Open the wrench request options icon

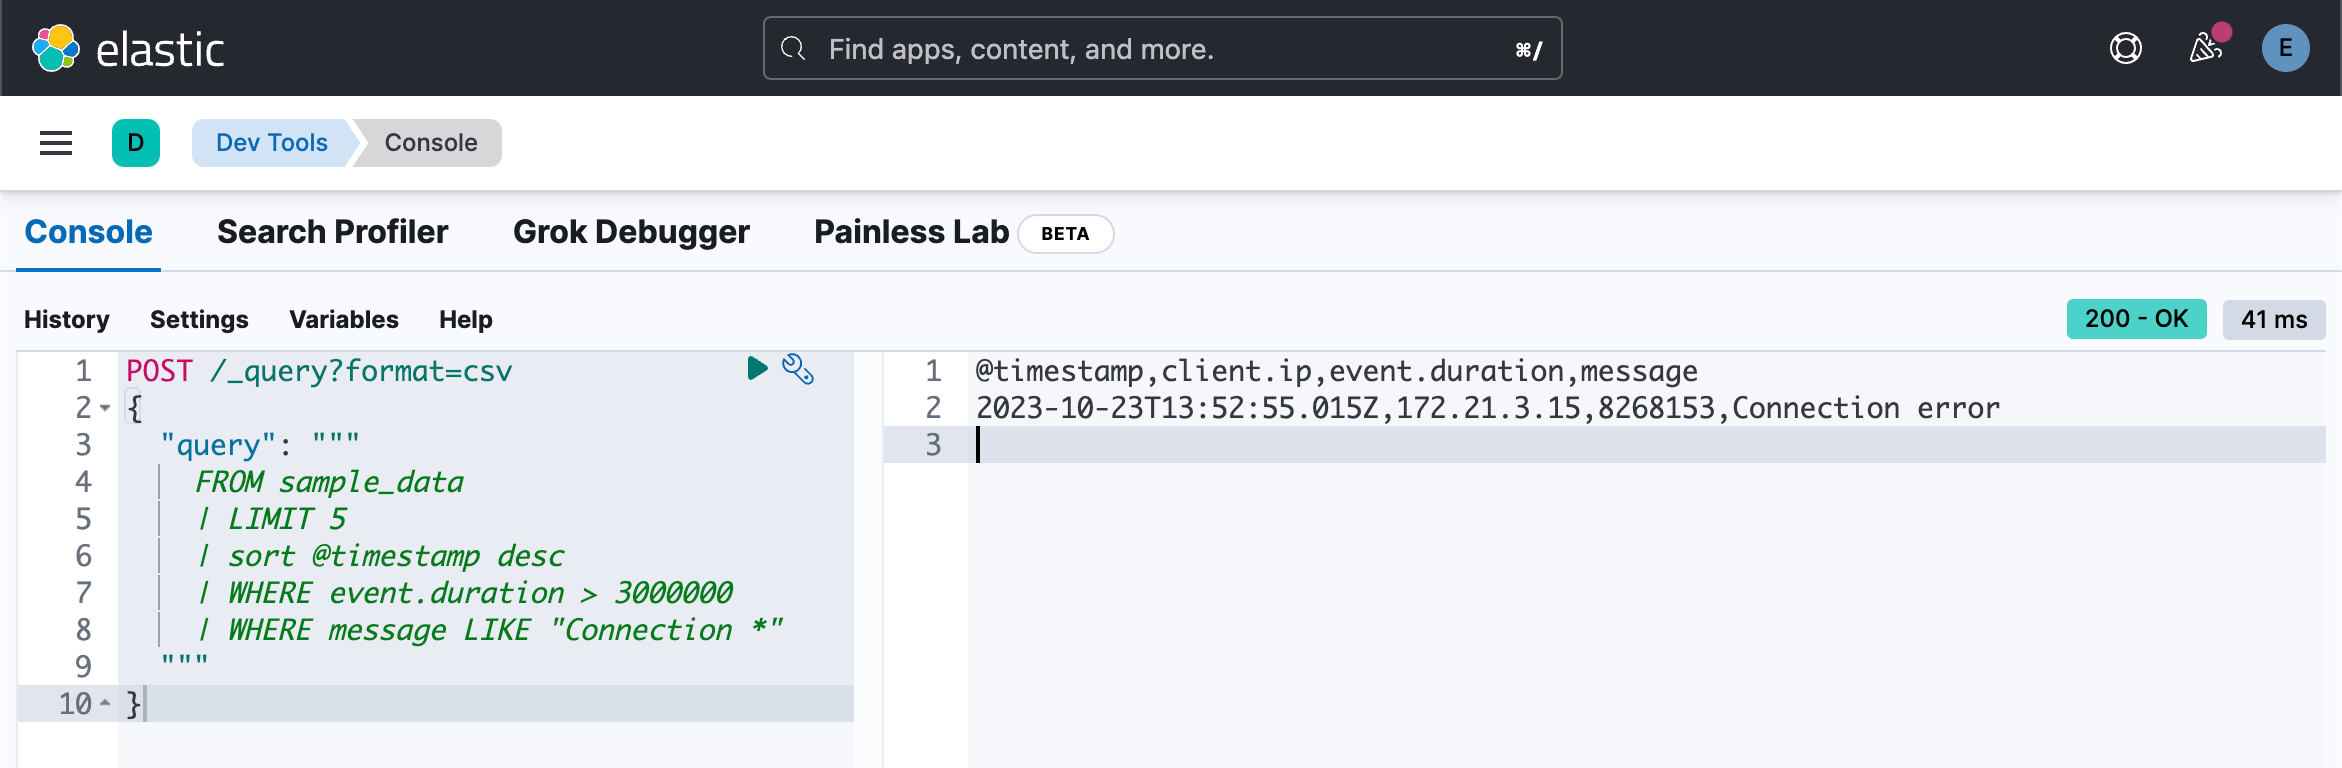(798, 369)
